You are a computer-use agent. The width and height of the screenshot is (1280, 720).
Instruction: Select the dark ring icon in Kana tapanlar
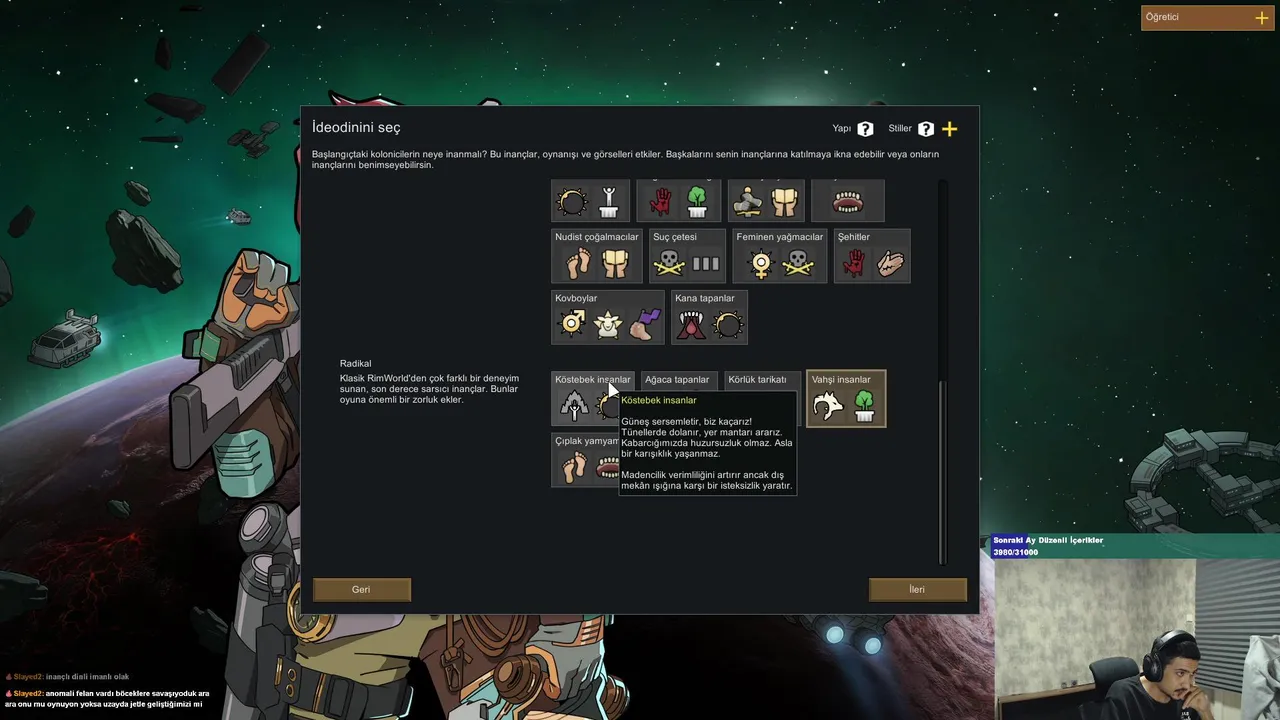pos(728,325)
